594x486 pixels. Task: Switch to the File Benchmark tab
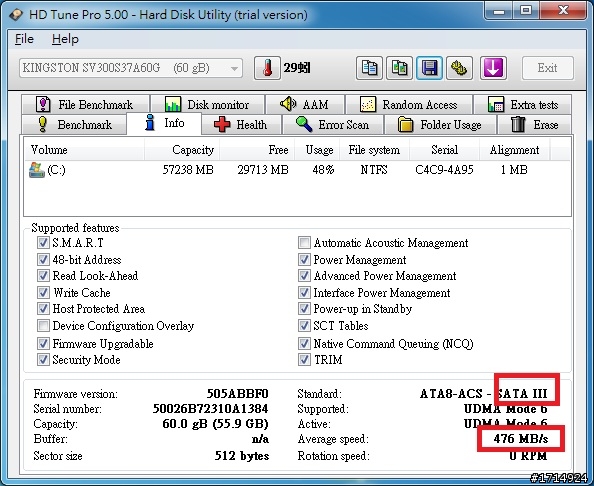point(85,105)
